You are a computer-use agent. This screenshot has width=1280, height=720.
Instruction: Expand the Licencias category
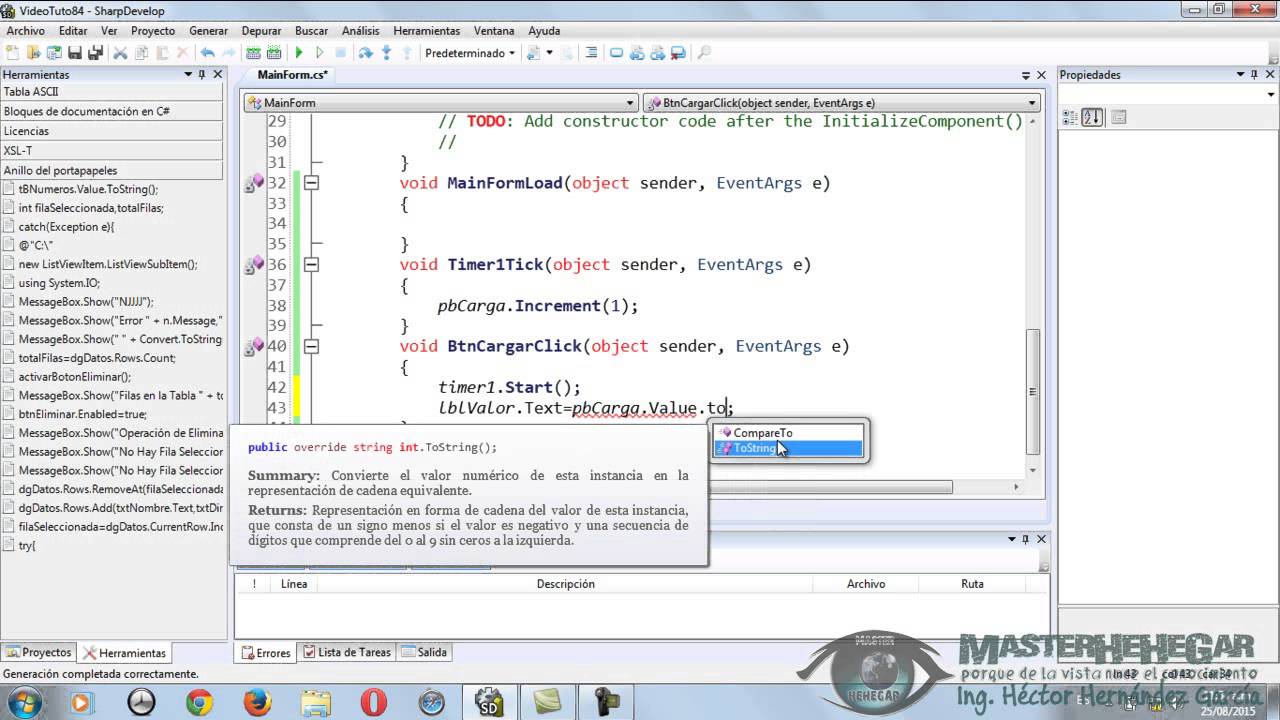pyautogui.click(x=112, y=131)
